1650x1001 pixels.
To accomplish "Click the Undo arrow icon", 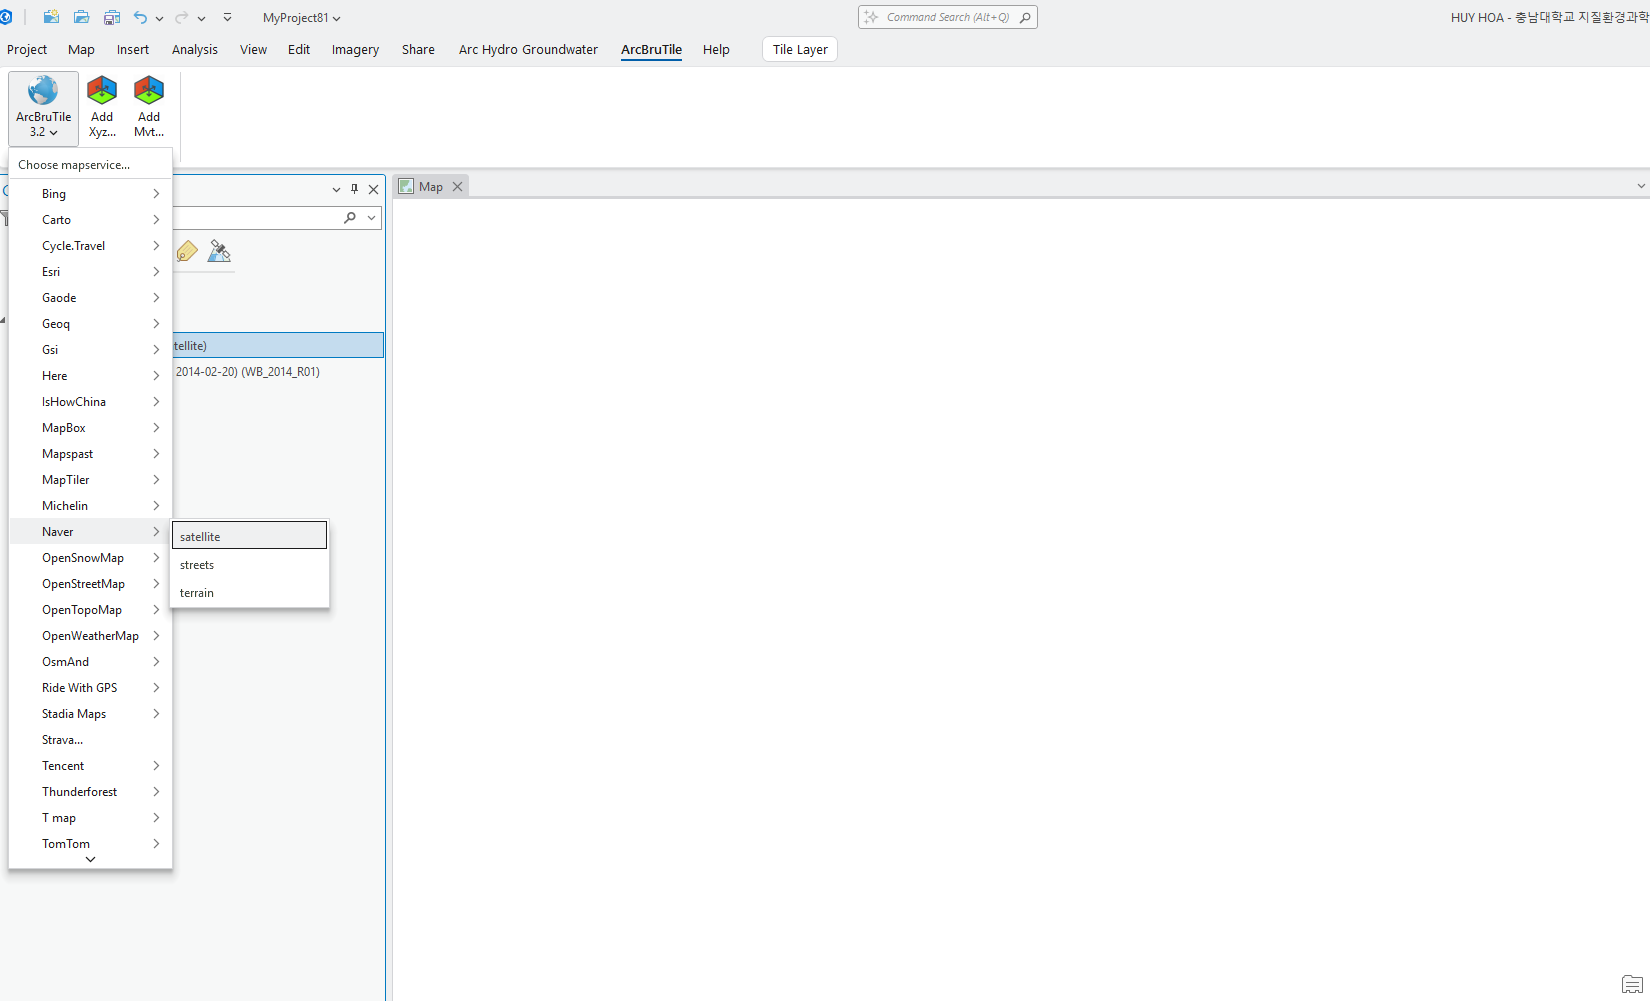I will pos(140,17).
